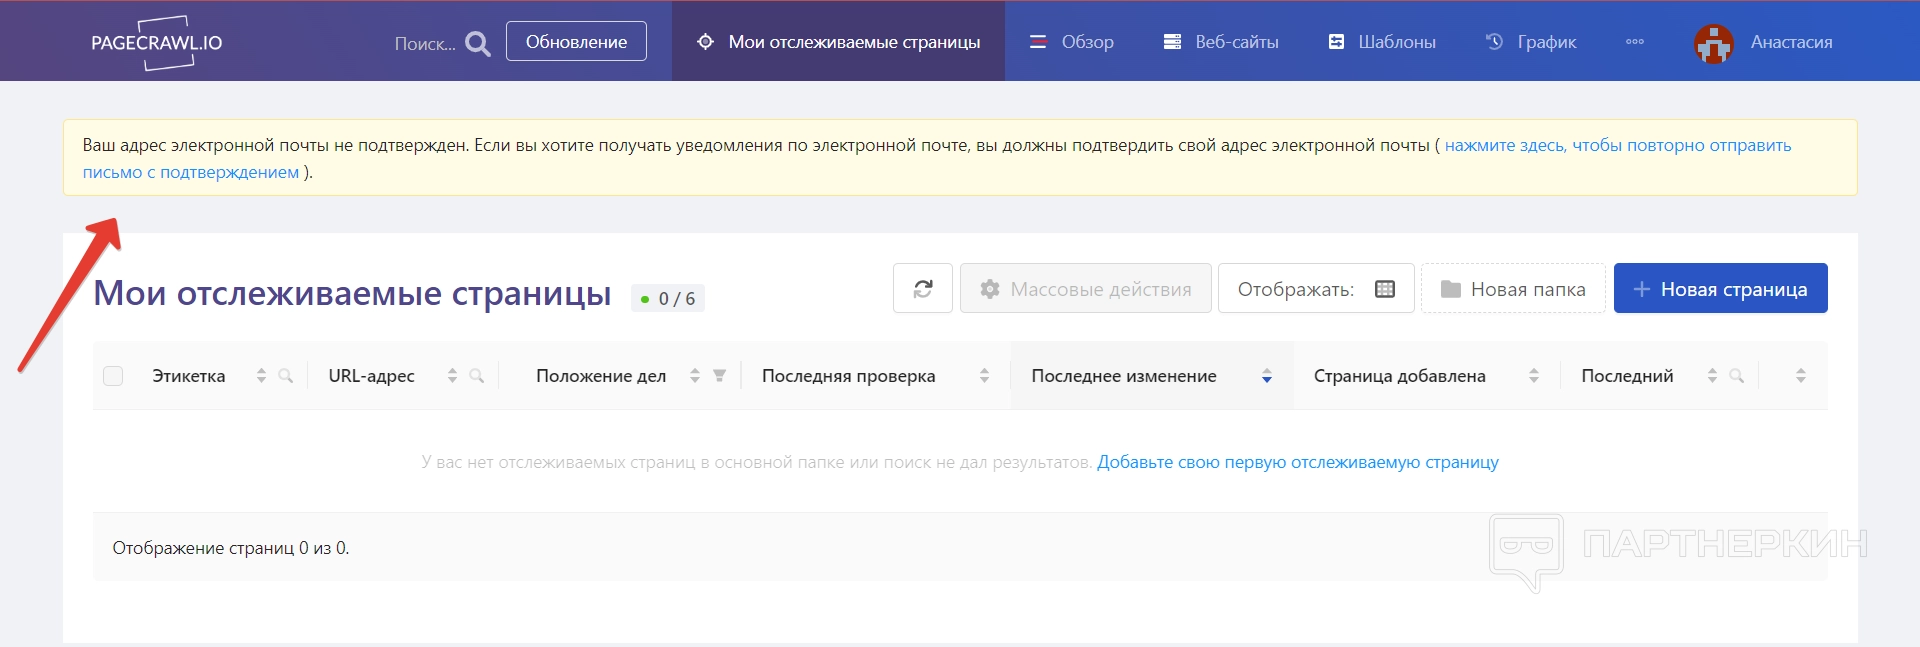Sort by Последний column arrows
This screenshot has height=647, width=1920.
(x=1712, y=376)
